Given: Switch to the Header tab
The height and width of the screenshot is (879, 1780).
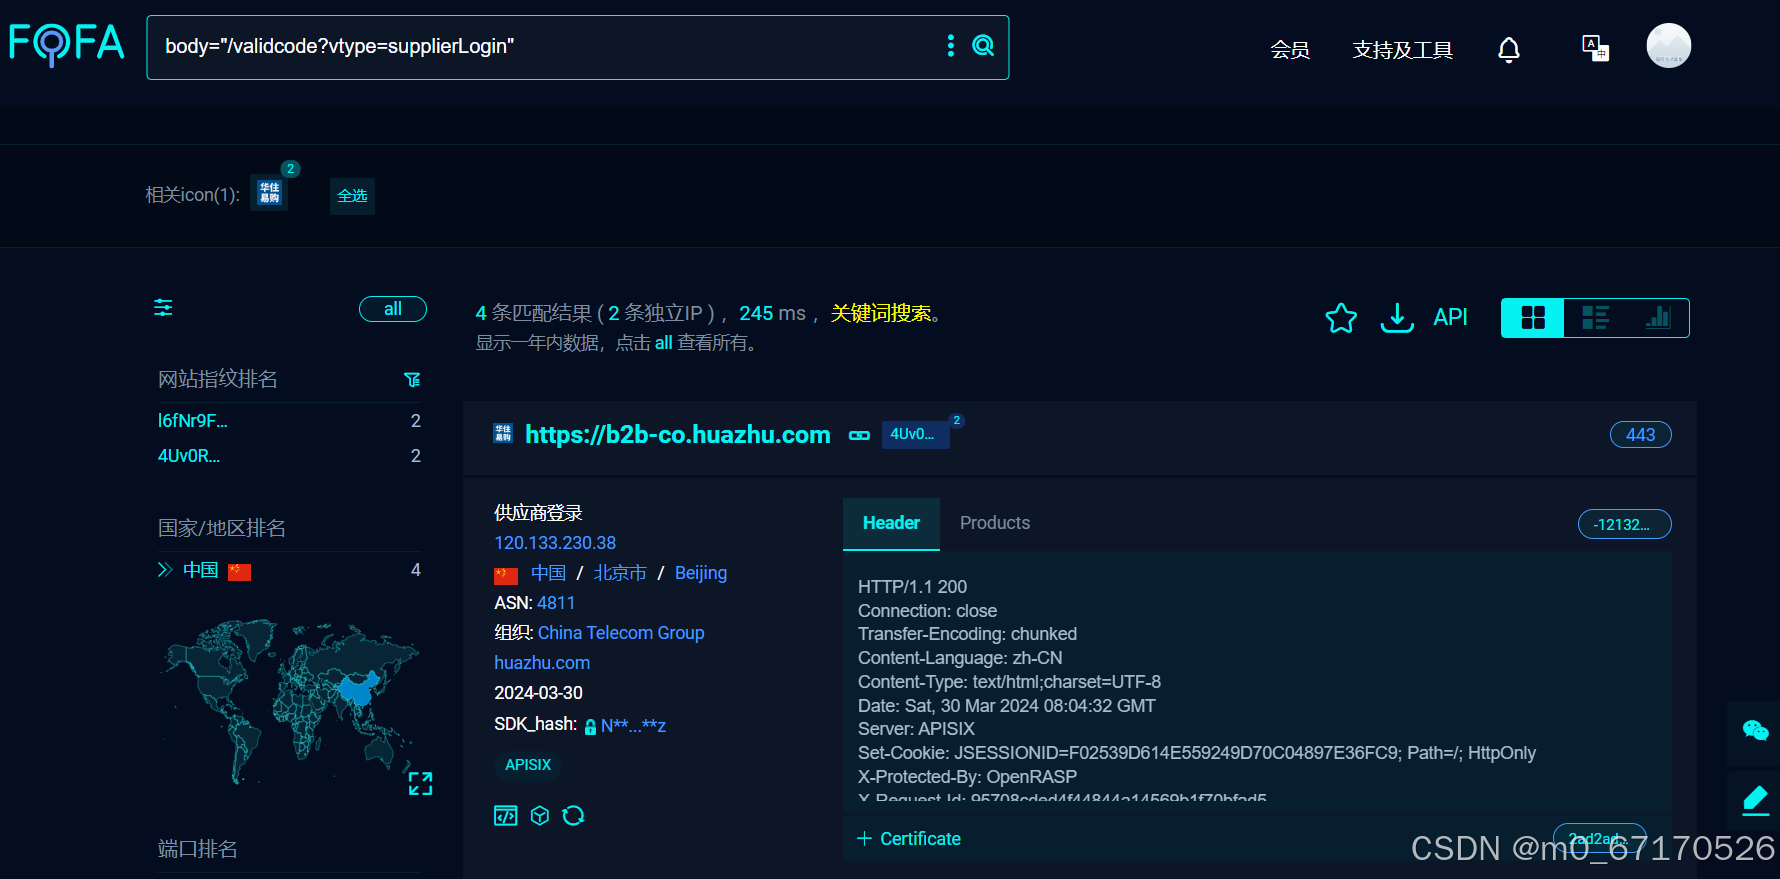Looking at the screenshot, I should click(891, 523).
